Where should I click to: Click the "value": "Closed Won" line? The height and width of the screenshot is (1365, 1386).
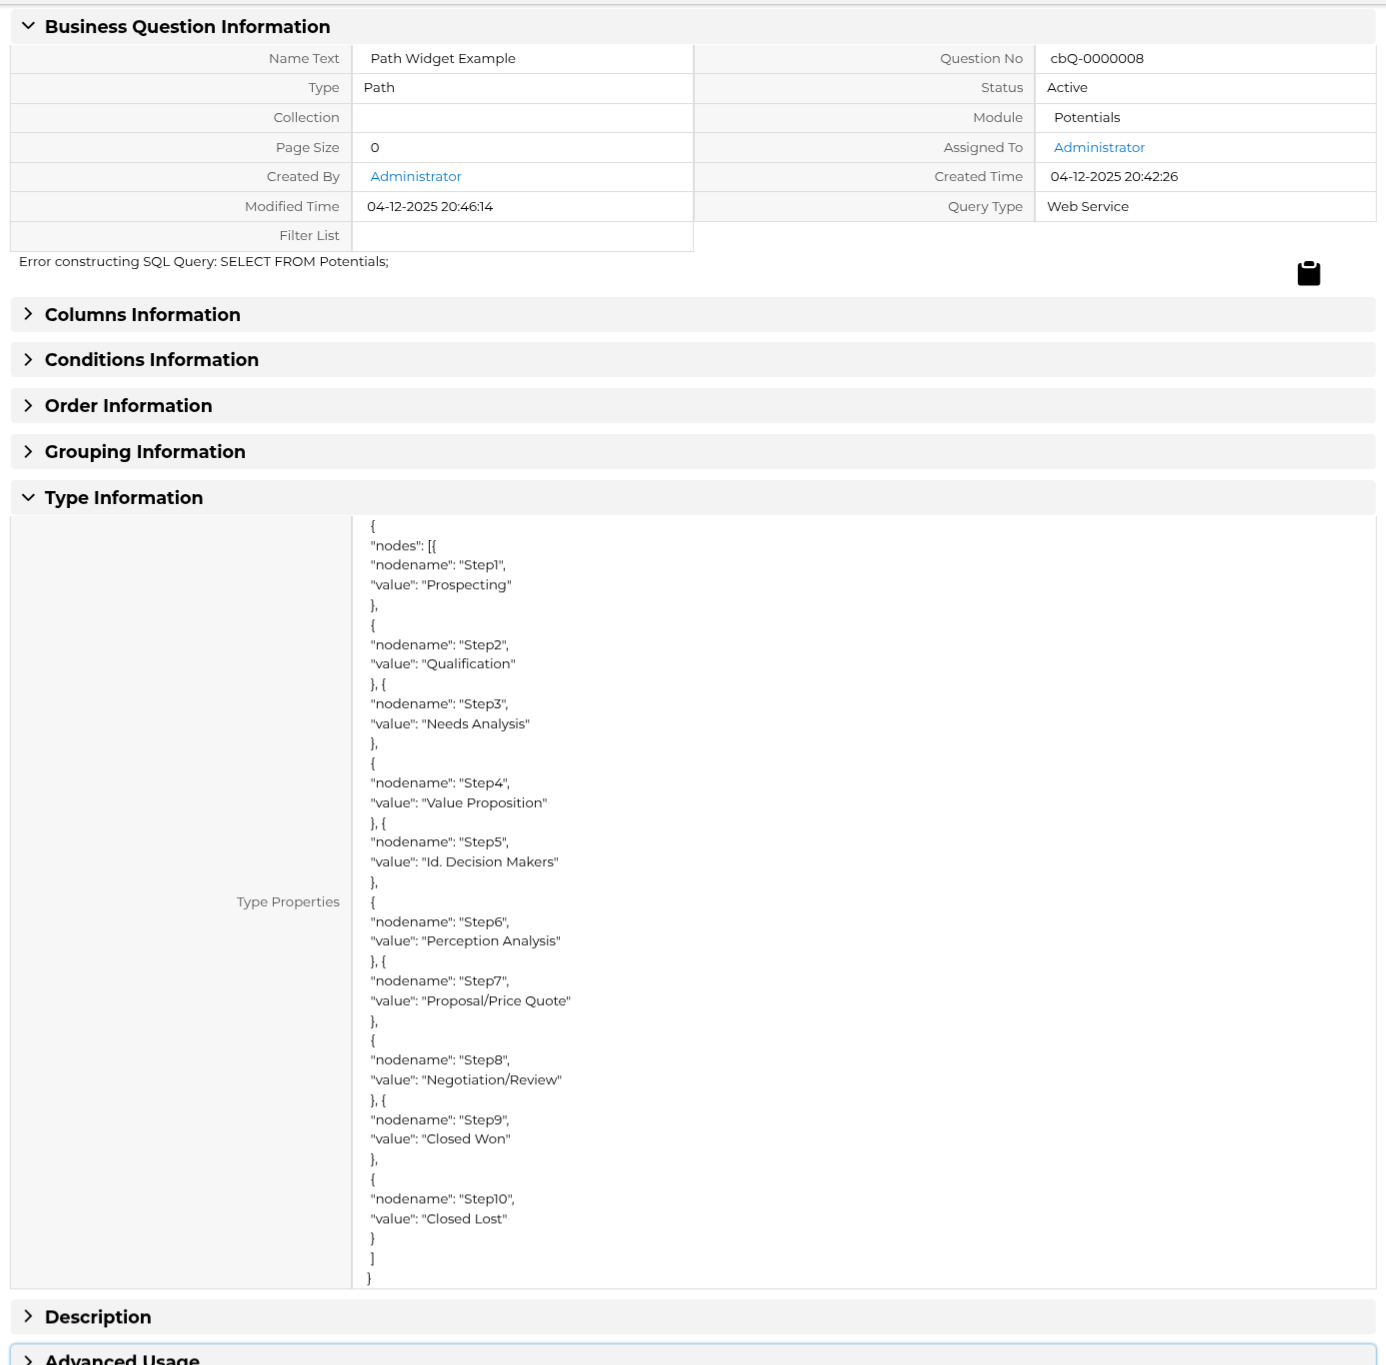coord(440,1139)
